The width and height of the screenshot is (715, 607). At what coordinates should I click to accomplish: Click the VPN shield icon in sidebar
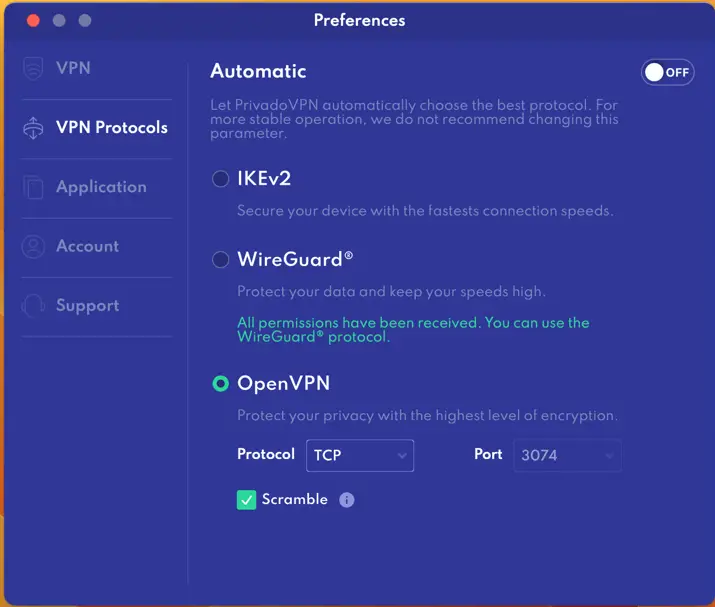point(33,68)
